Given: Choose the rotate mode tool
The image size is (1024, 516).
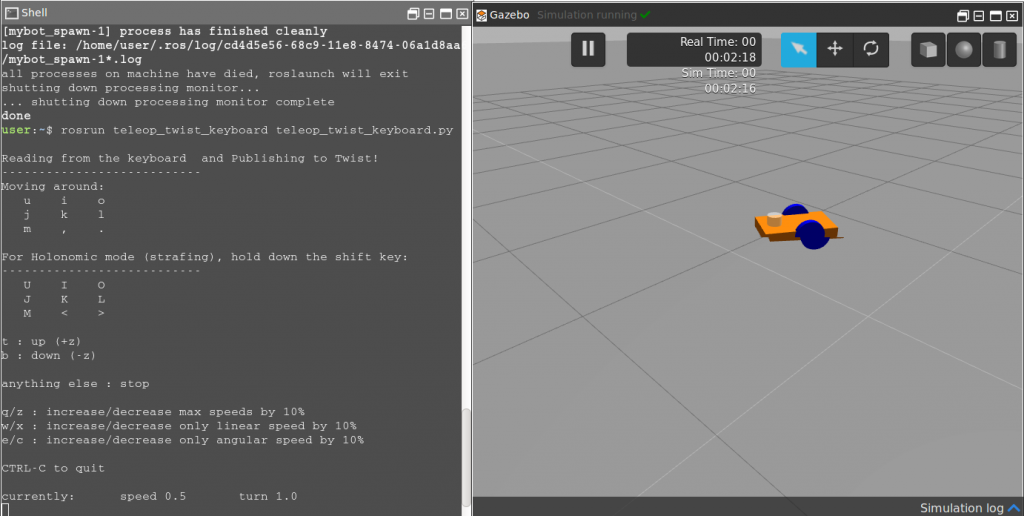Looking at the screenshot, I should tap(871, 50).
